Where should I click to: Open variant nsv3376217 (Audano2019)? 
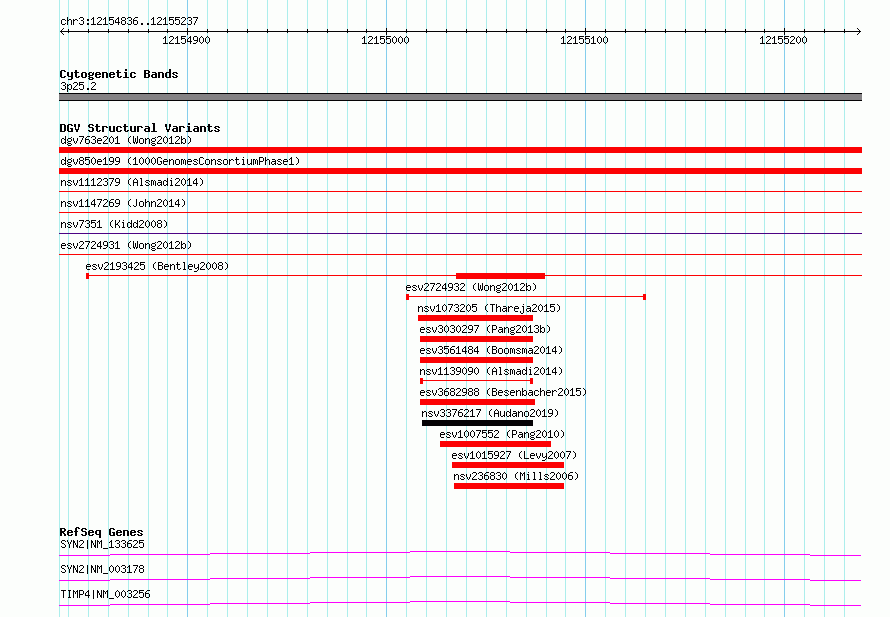click(490, 413)
